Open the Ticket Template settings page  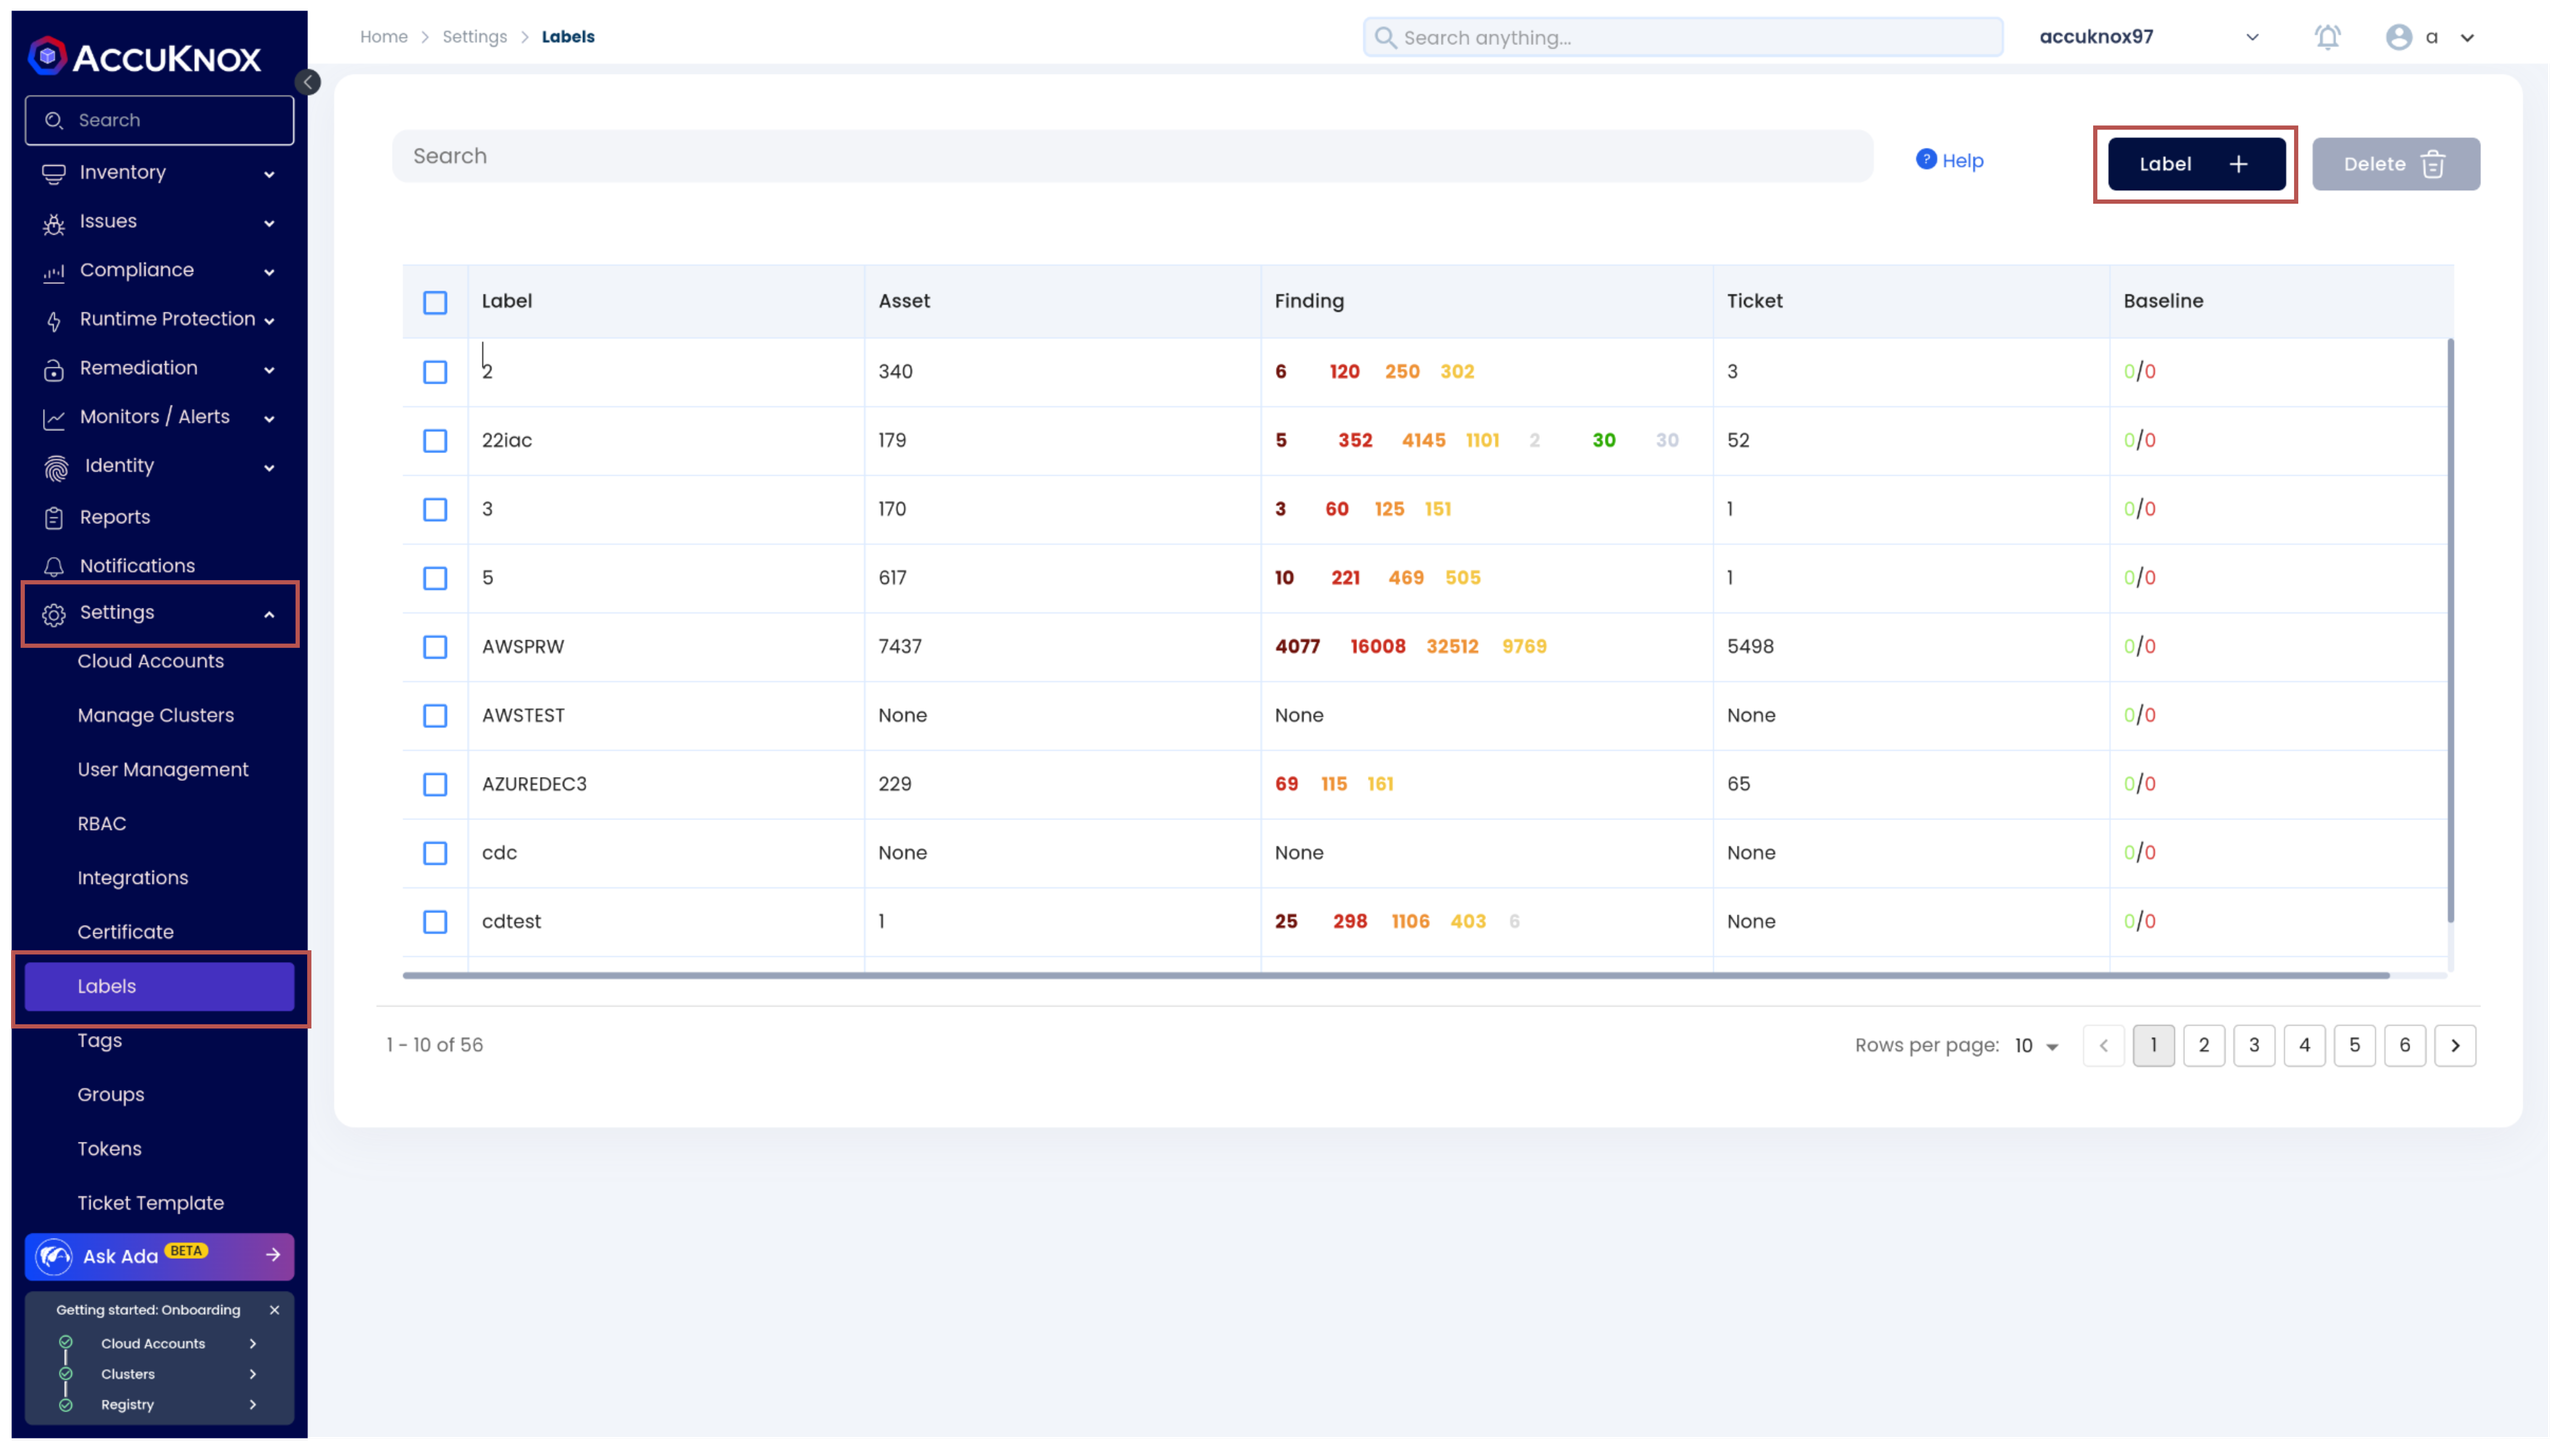pos(151,1204)
